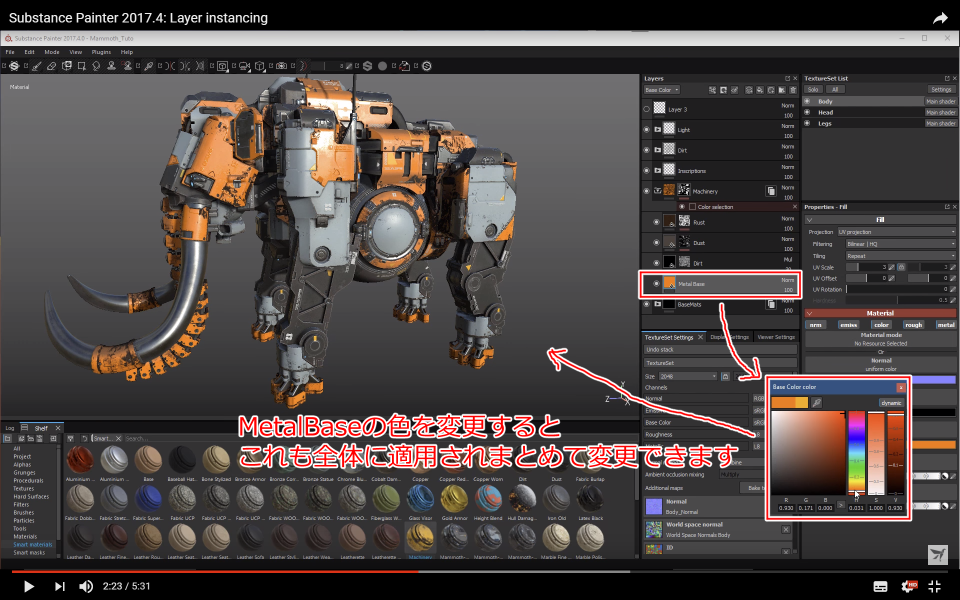Select the Paint brush tool
Screen dimensions: 960x600
tap(37, 66)
